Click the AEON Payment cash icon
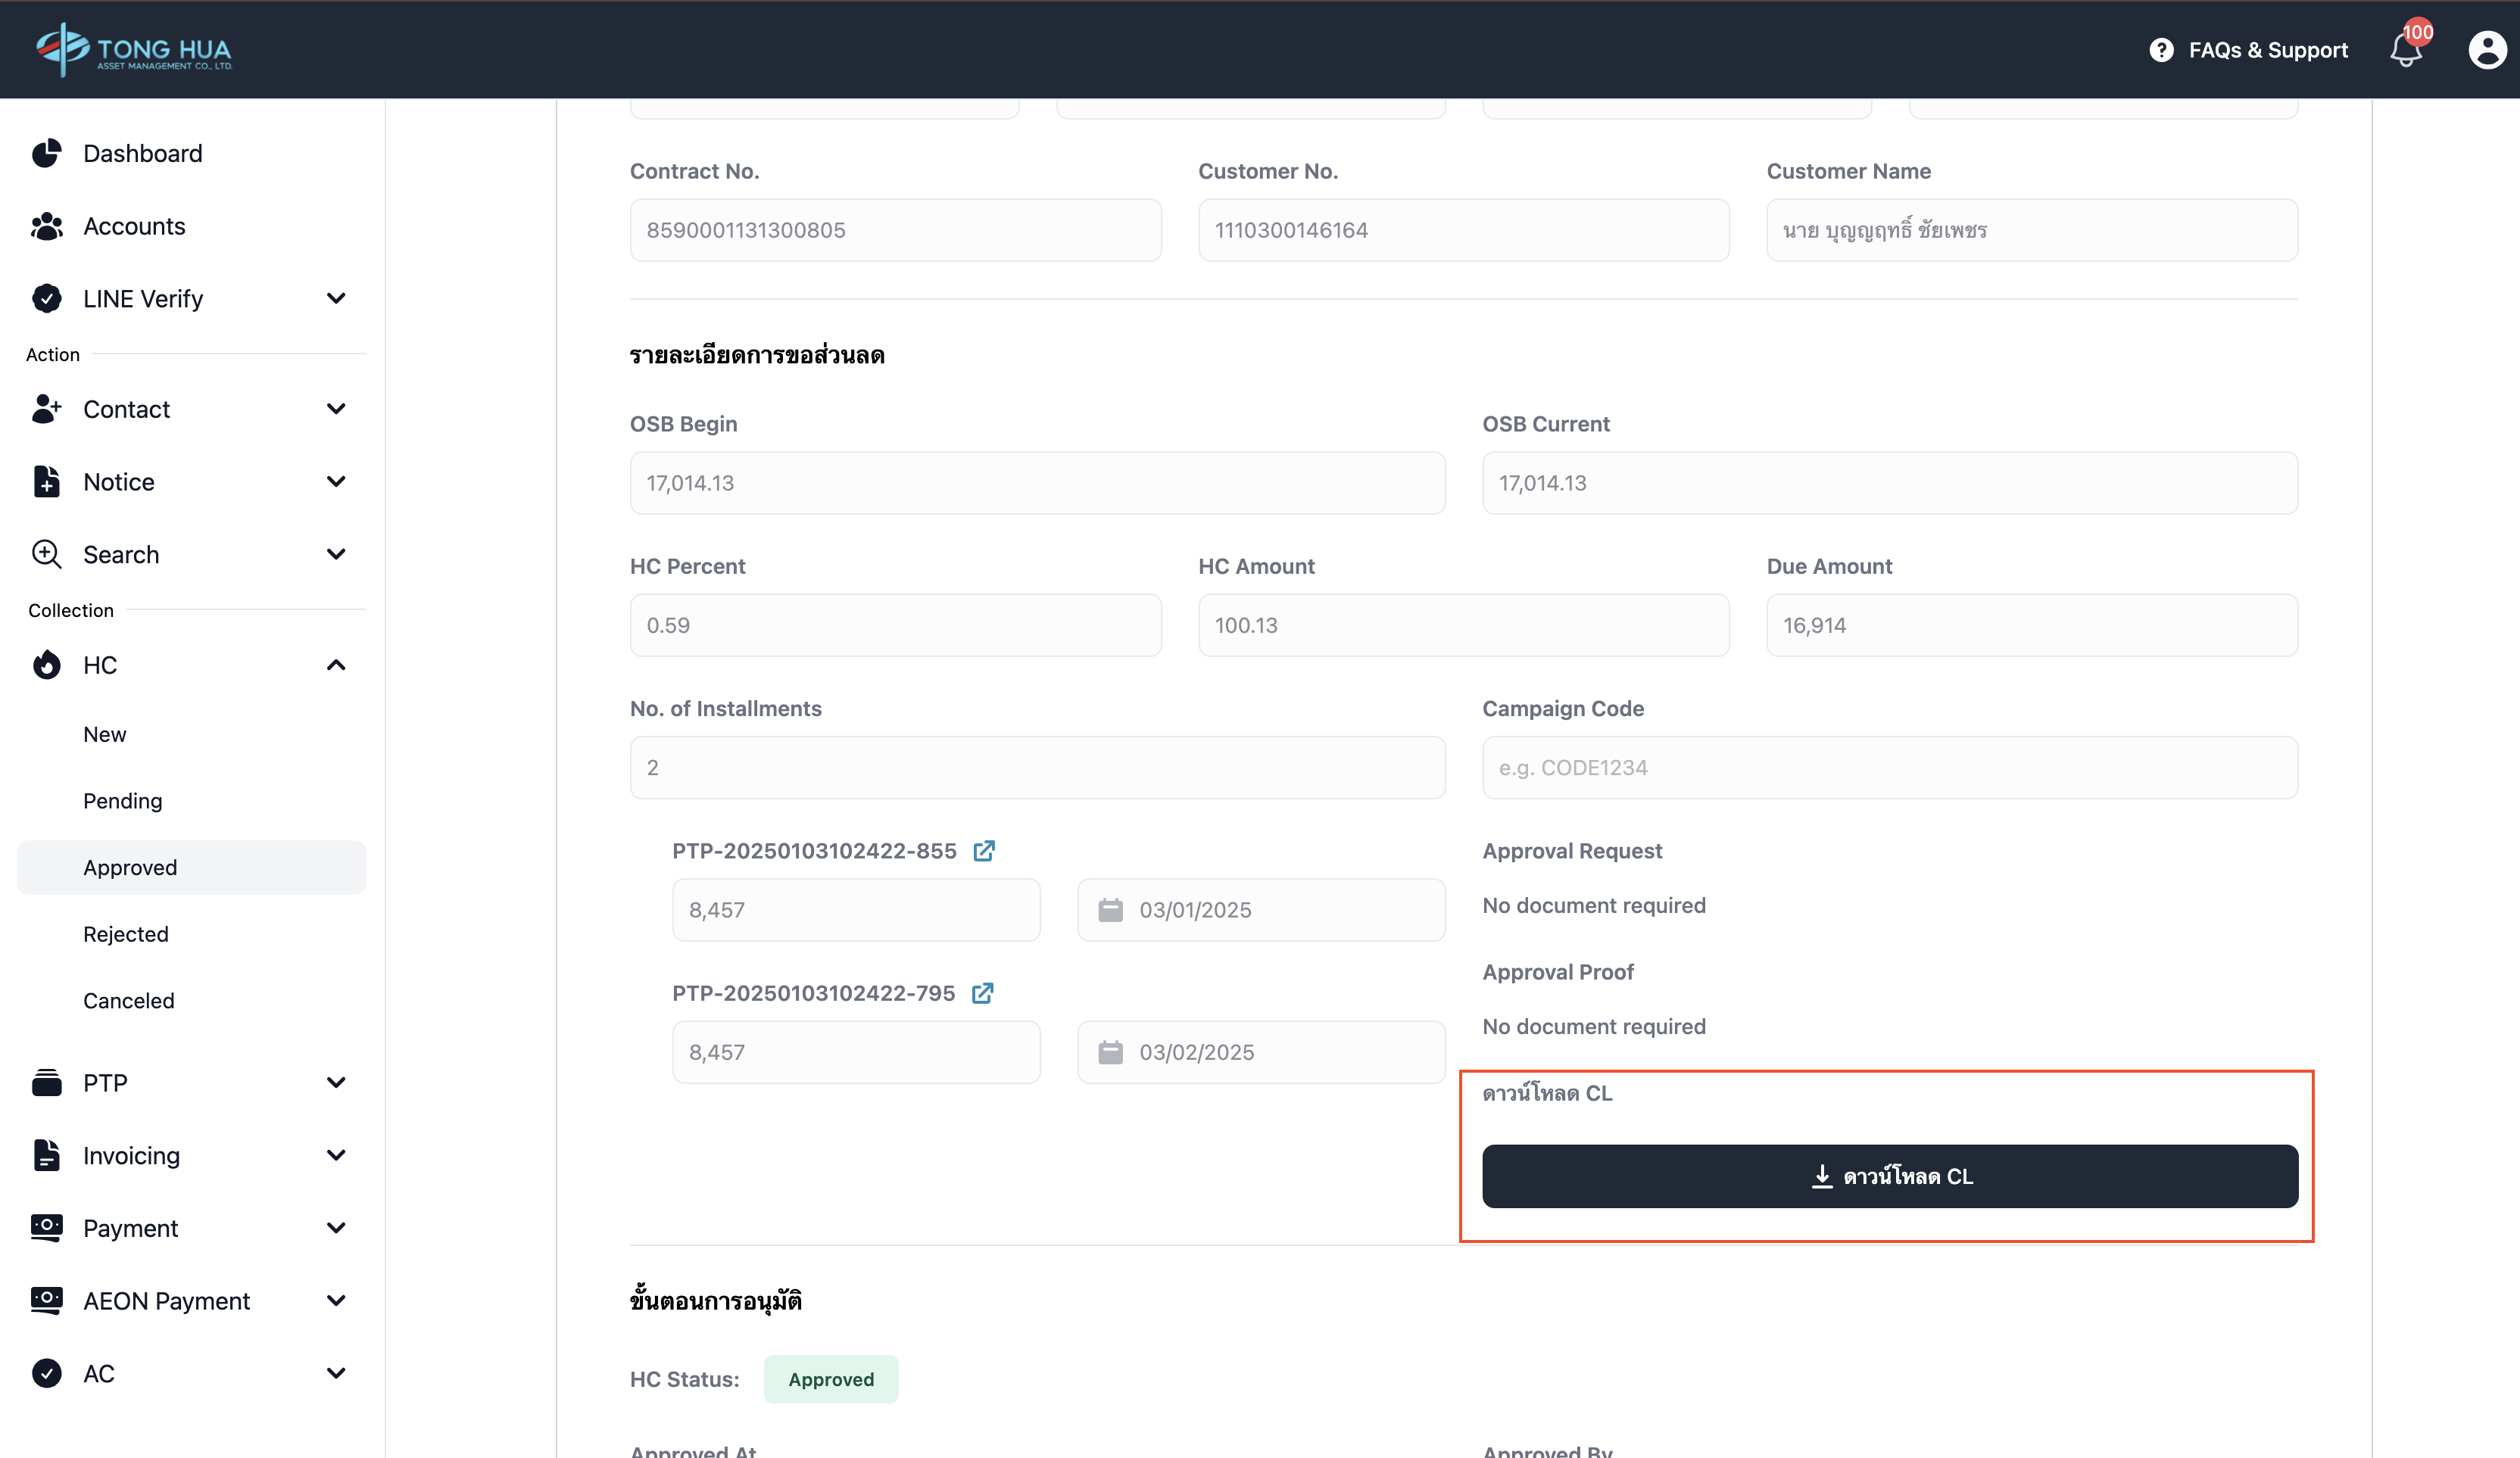The image size is (2520, 1458). click(x=46, y=1300)
